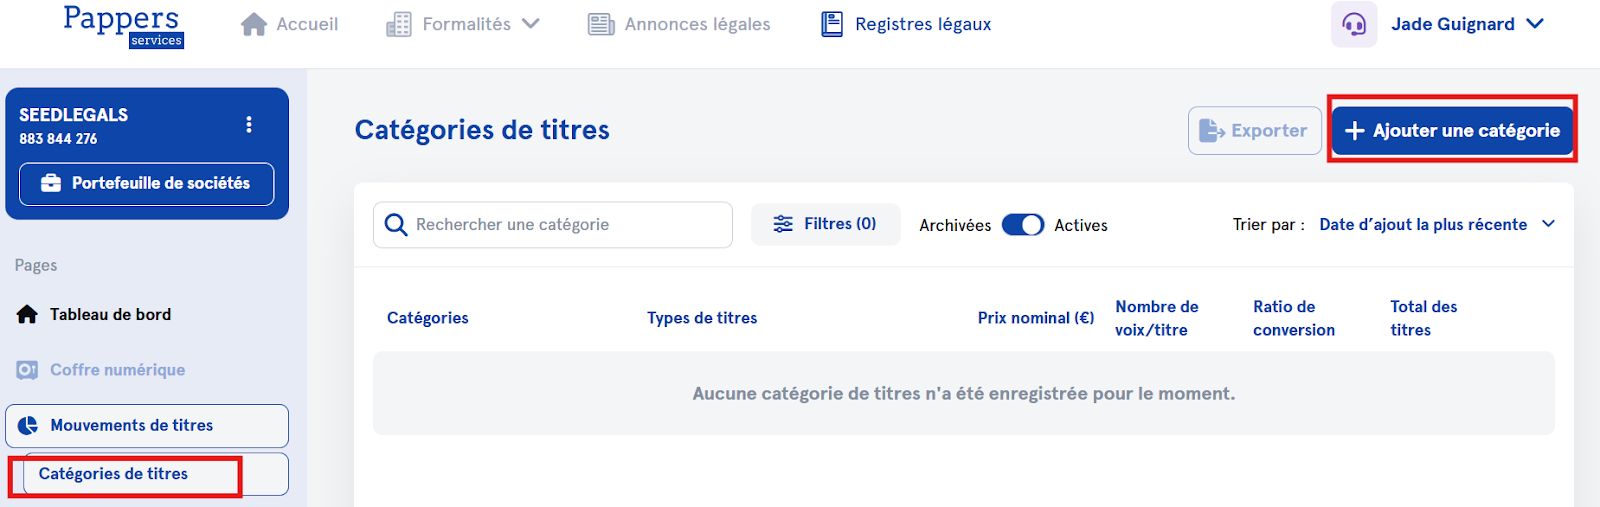This screenshot has width=1600, height=507.
Task: Open the SEEDLEGALS three-dot options menu
Action: pyautogui.click(x=249, y=124)
